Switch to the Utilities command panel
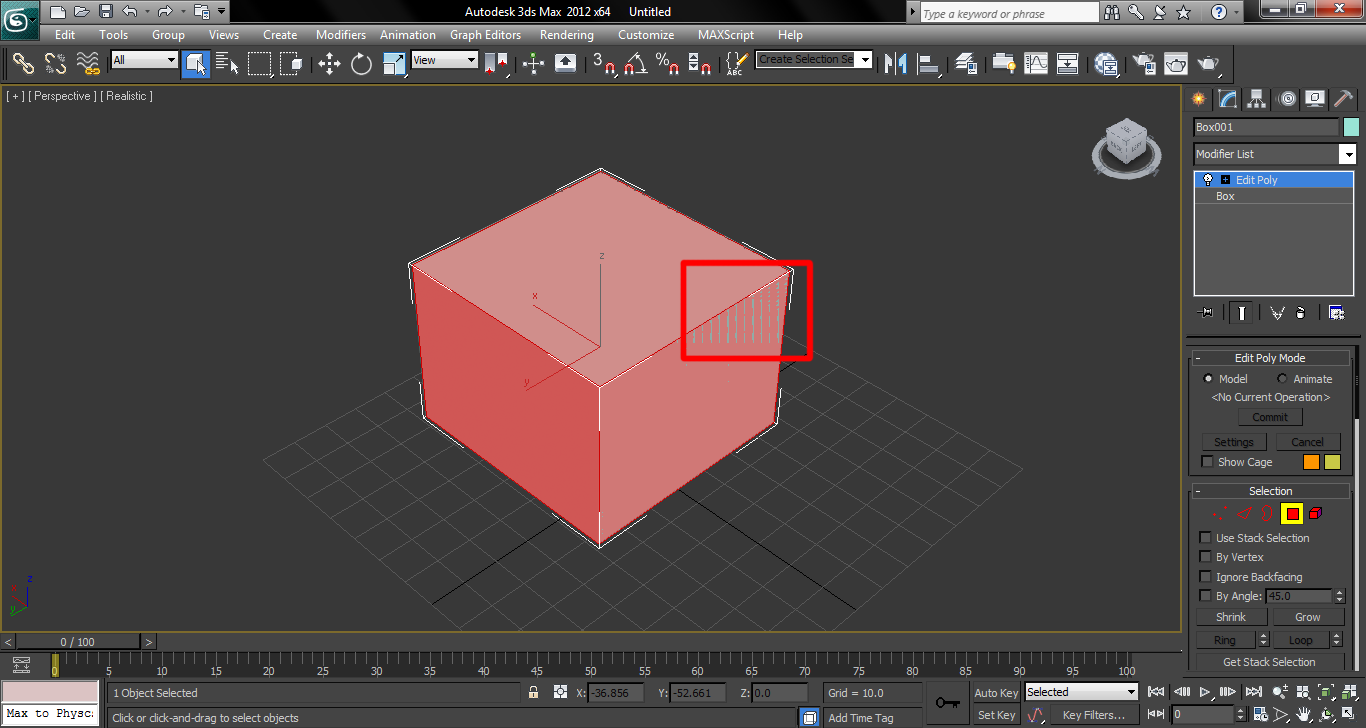The image size is (1366, 728). click(1344, 98)
